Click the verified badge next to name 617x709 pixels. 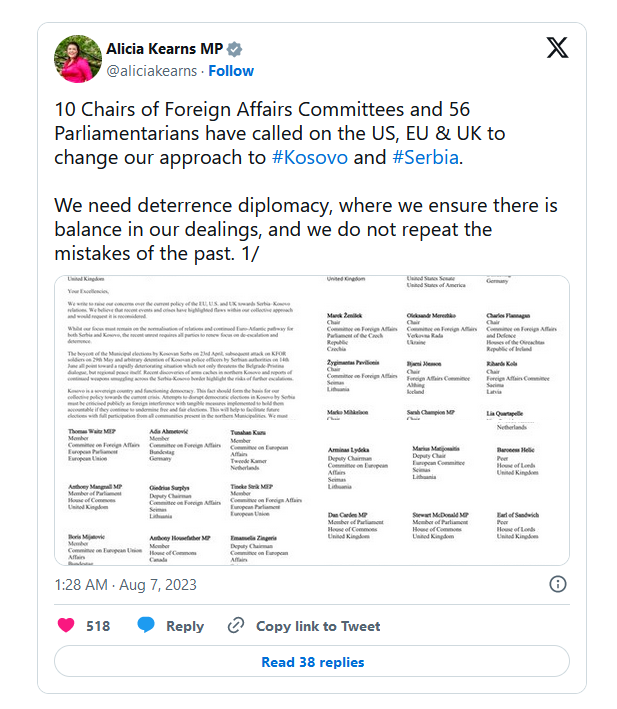point(234,49)
